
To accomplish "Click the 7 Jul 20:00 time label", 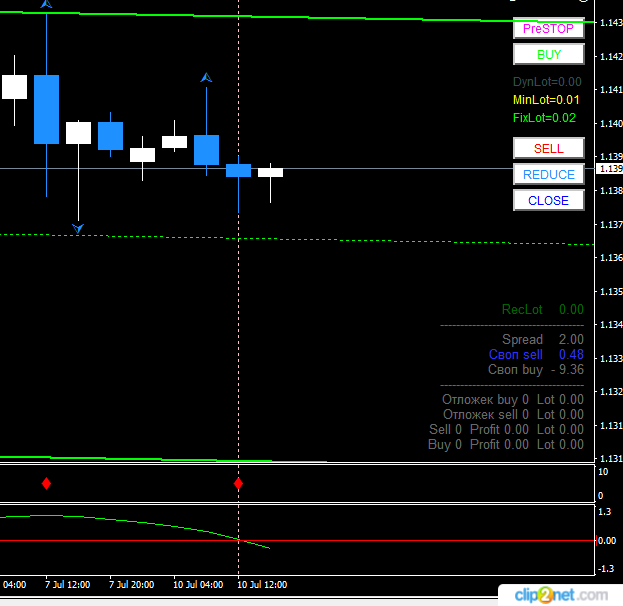I will tap(132, 585).
